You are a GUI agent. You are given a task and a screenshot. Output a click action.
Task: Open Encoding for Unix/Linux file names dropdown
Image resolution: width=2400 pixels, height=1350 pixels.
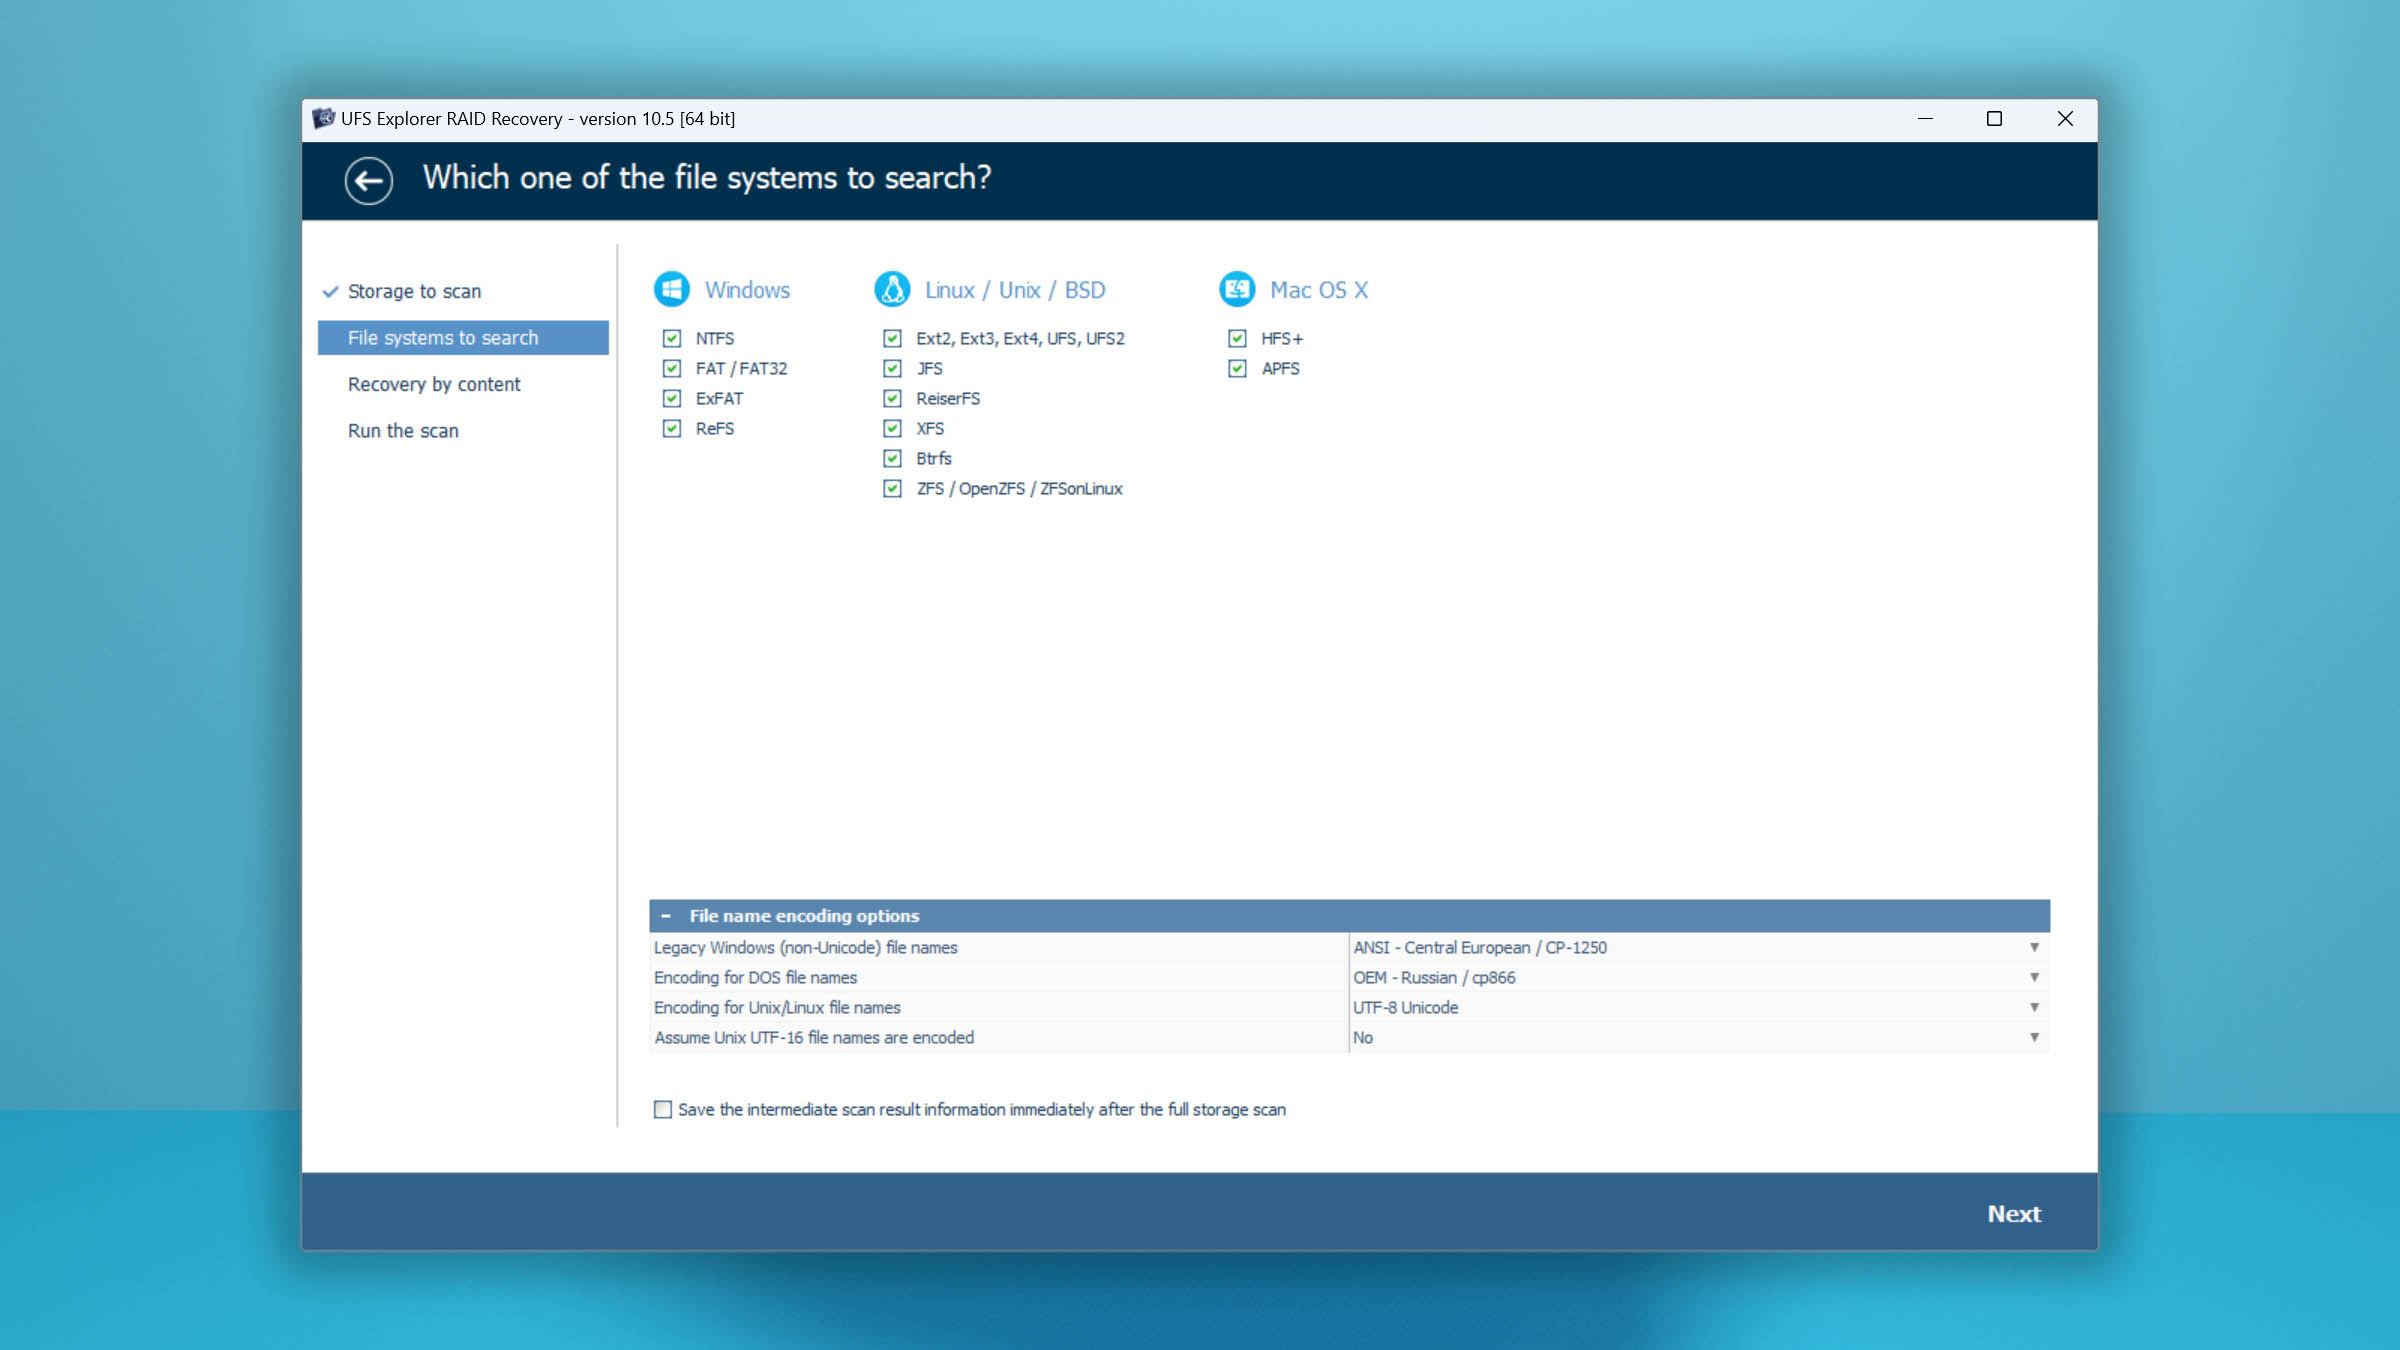2034,1007
